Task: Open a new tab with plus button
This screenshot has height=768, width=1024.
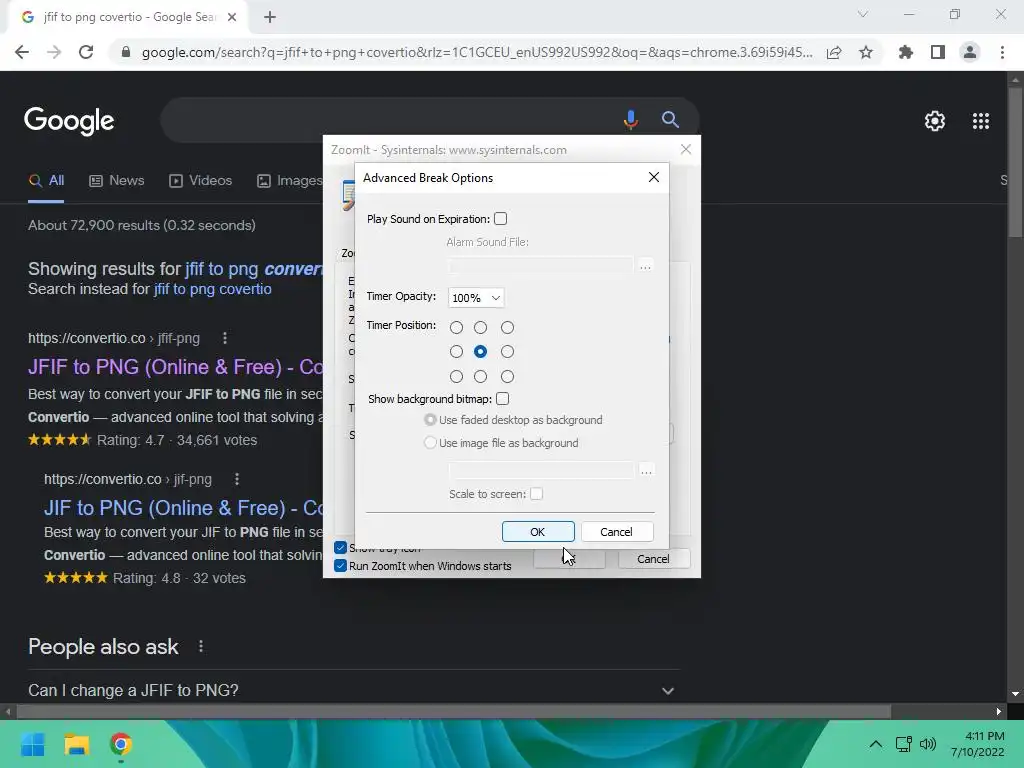Action: click(270, 17)
